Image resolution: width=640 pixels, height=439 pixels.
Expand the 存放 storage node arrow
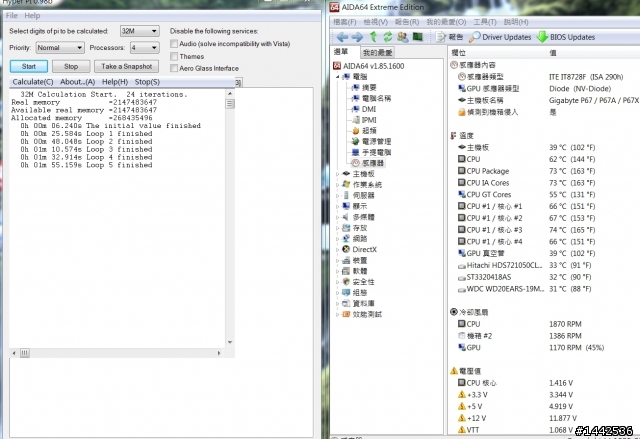(x=338, y=228)
